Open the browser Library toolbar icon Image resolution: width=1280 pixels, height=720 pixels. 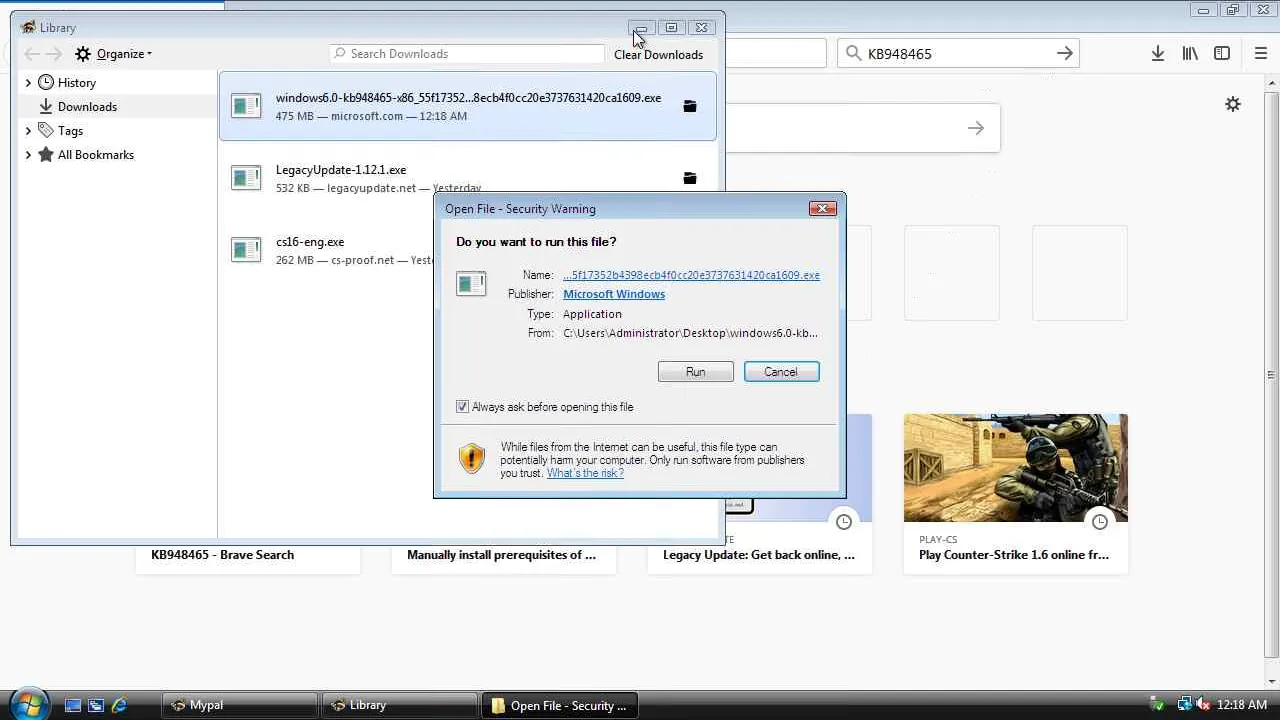pyautogui.click(x=1190, y=54)
